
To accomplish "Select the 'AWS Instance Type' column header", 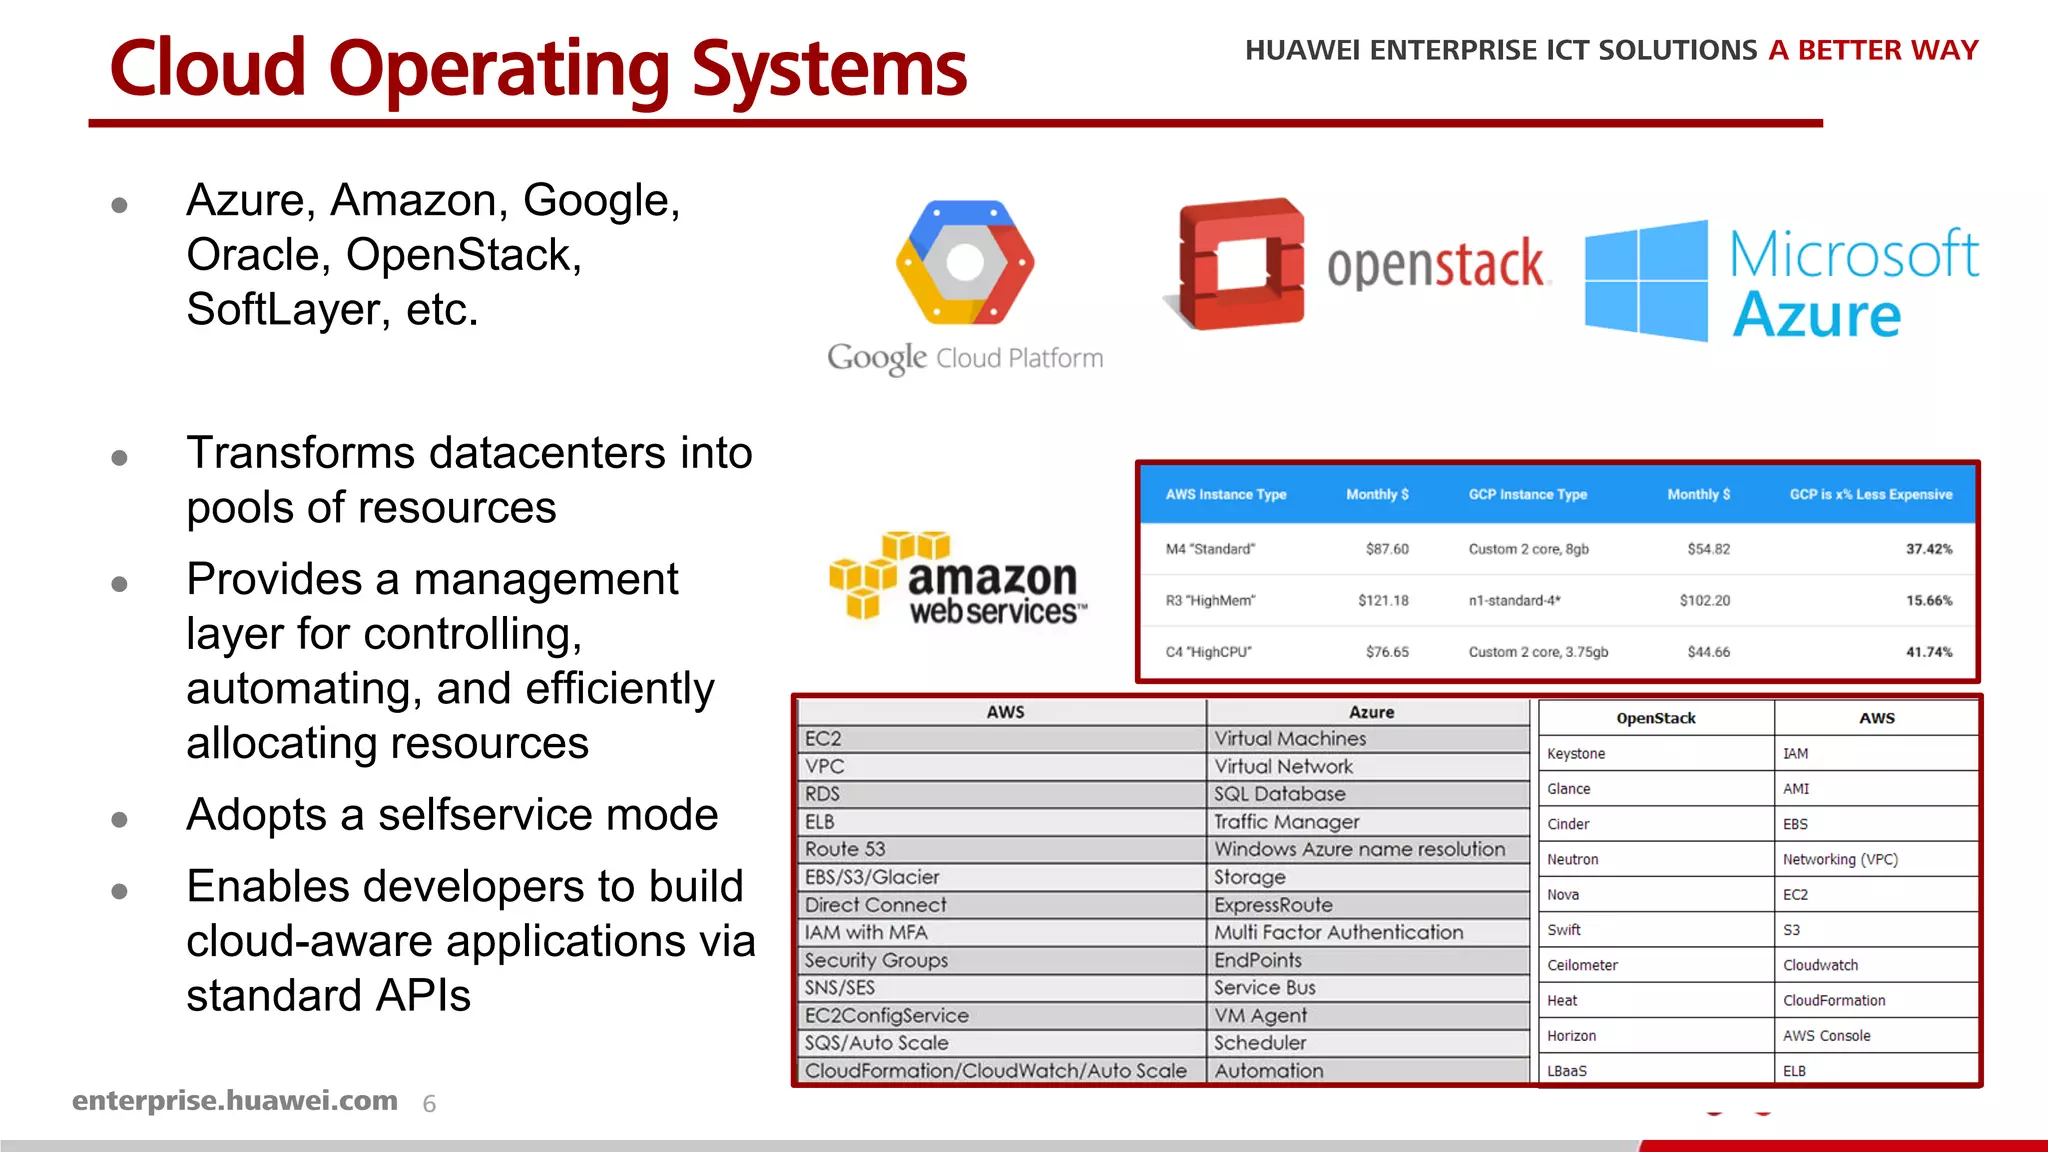I will 1226,494.
